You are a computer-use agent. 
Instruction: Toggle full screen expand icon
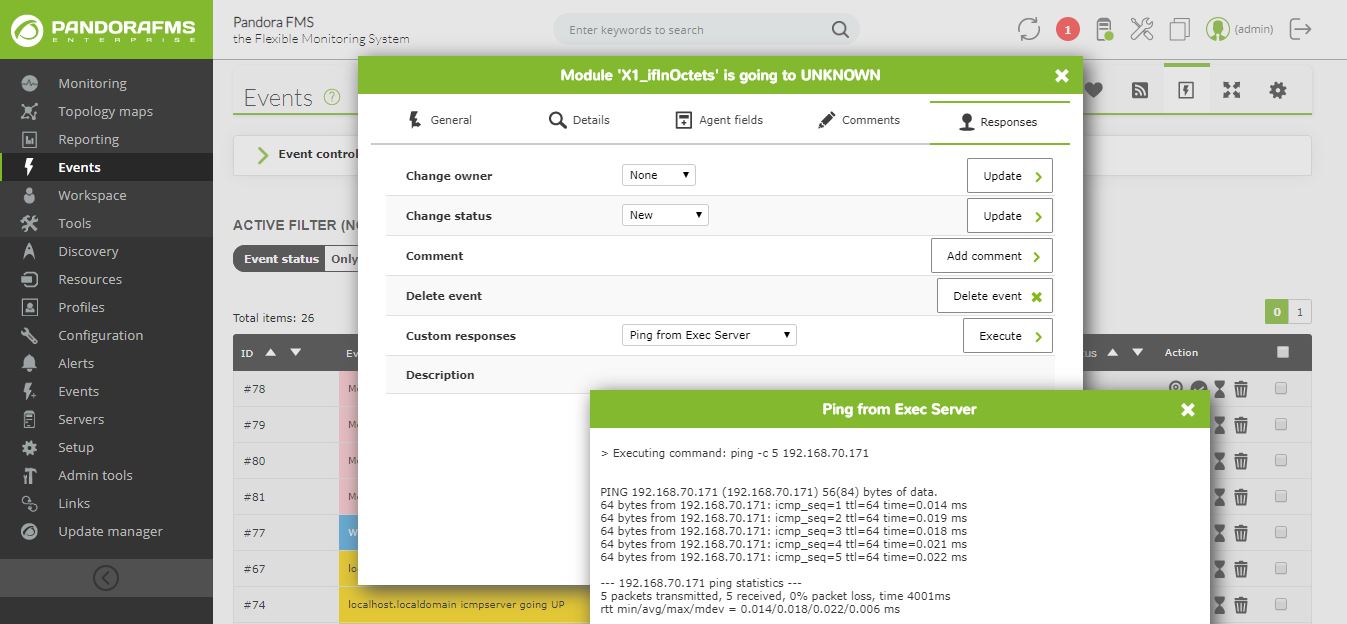[1232, 90]
